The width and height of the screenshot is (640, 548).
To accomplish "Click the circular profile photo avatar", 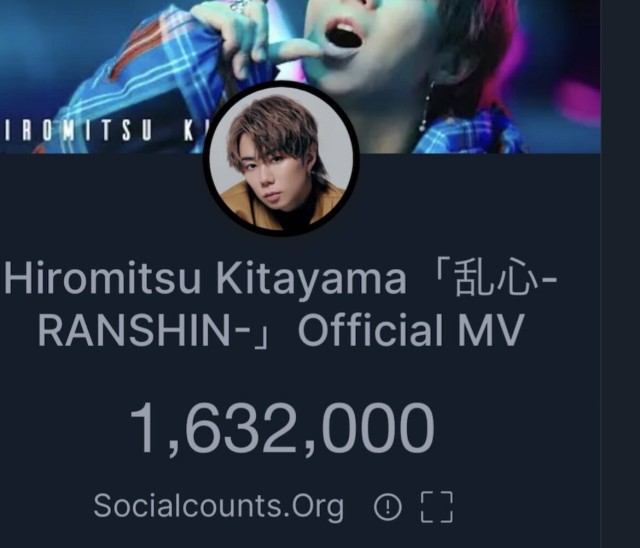I will 281,158.
